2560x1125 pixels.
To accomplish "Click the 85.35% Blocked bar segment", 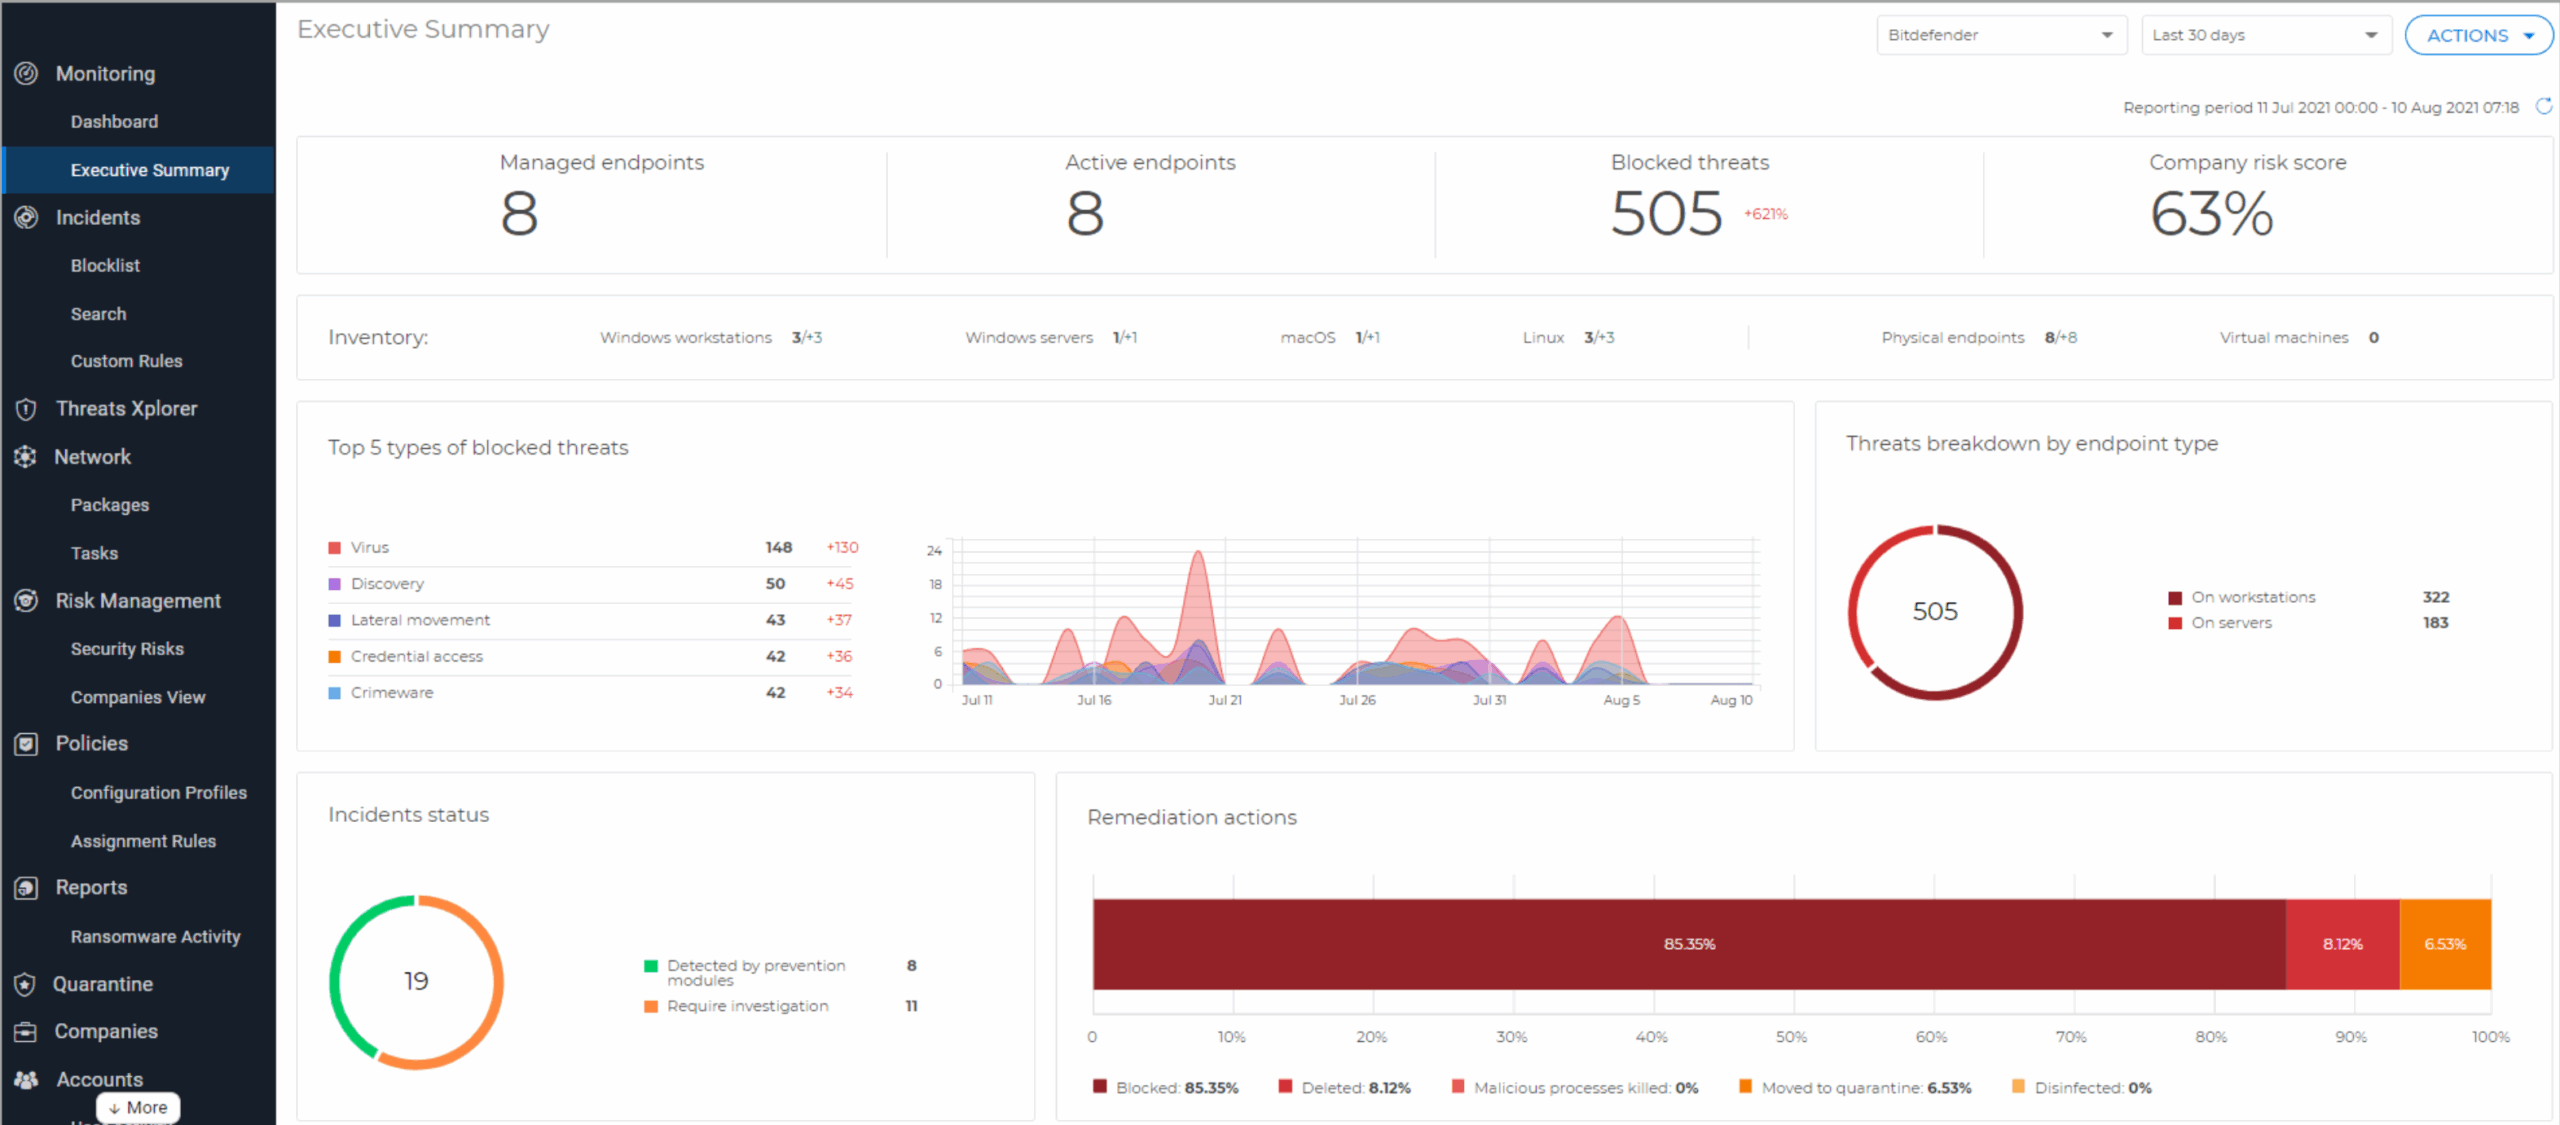I will tap(1688, 943).
